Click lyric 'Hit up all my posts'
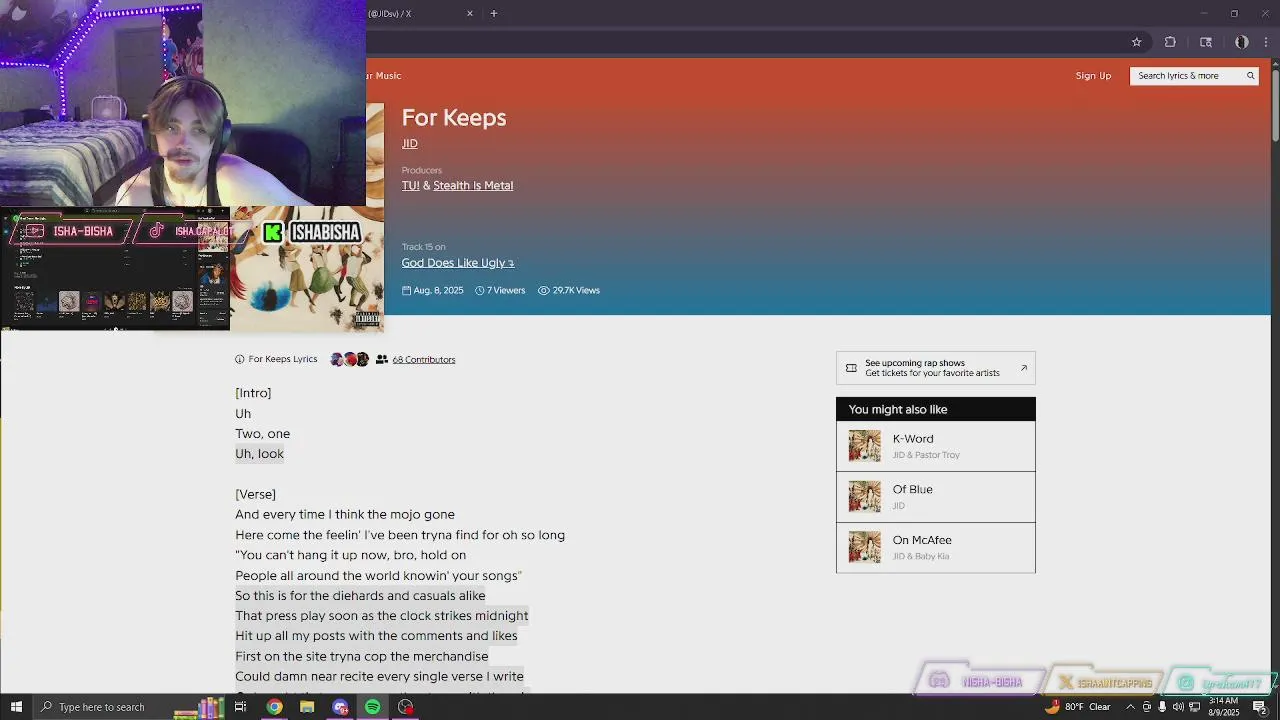 click(x=376, y=636)
